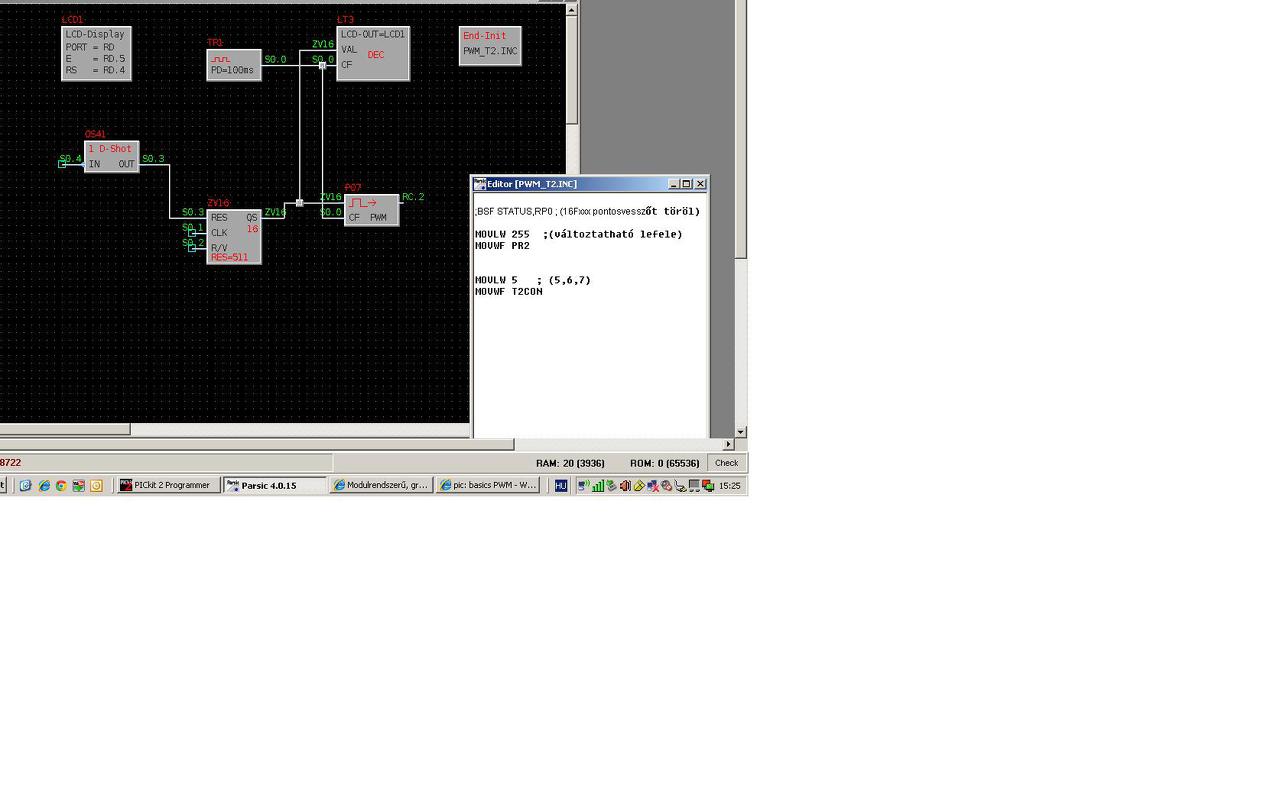Click the canvas horizontal scrollbar thumb
The height and width of the screenshot is (808, 1280).
tap(65, 430)
